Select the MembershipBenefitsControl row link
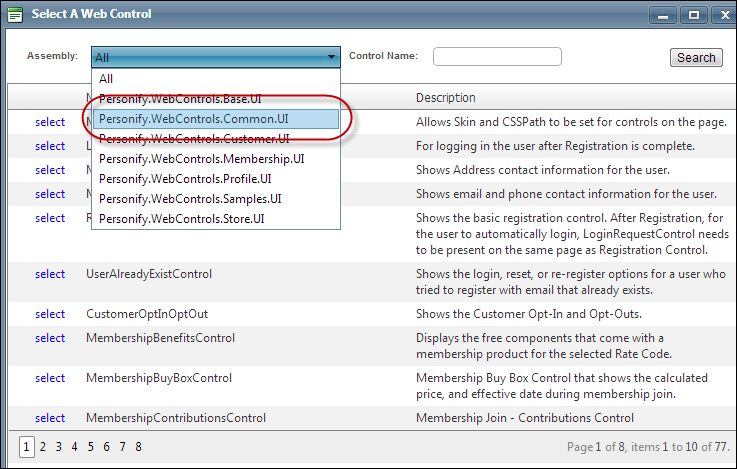 pos(50,338)
